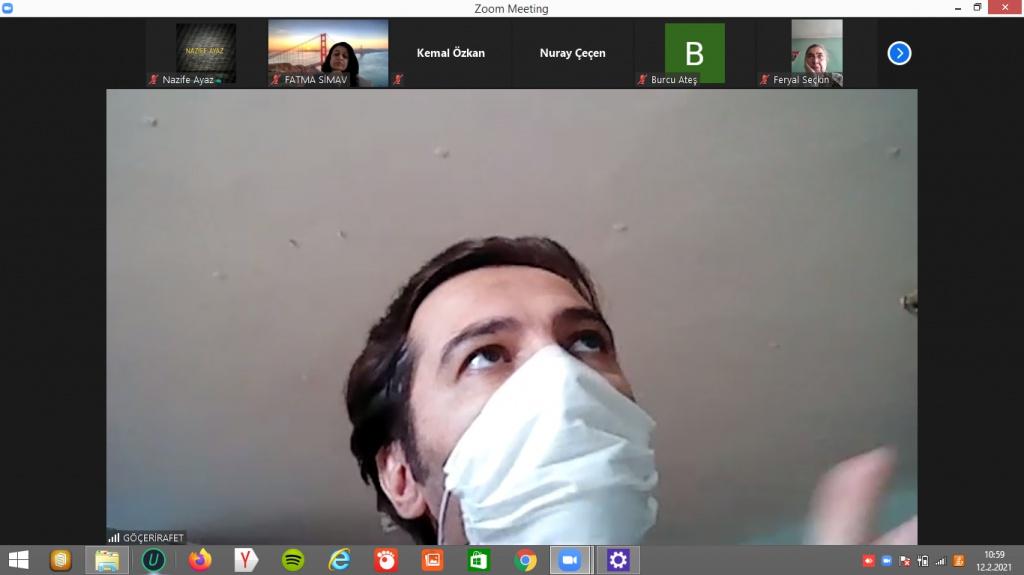
Task: Click the Nuray Çeçen participant tile
Action: (x=572, y=53)
